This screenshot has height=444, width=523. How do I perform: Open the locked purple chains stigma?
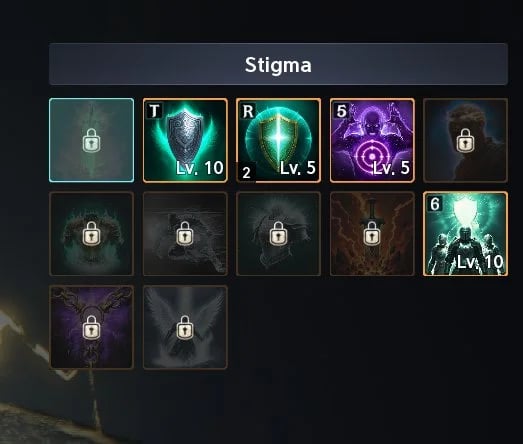coord(91,327)
